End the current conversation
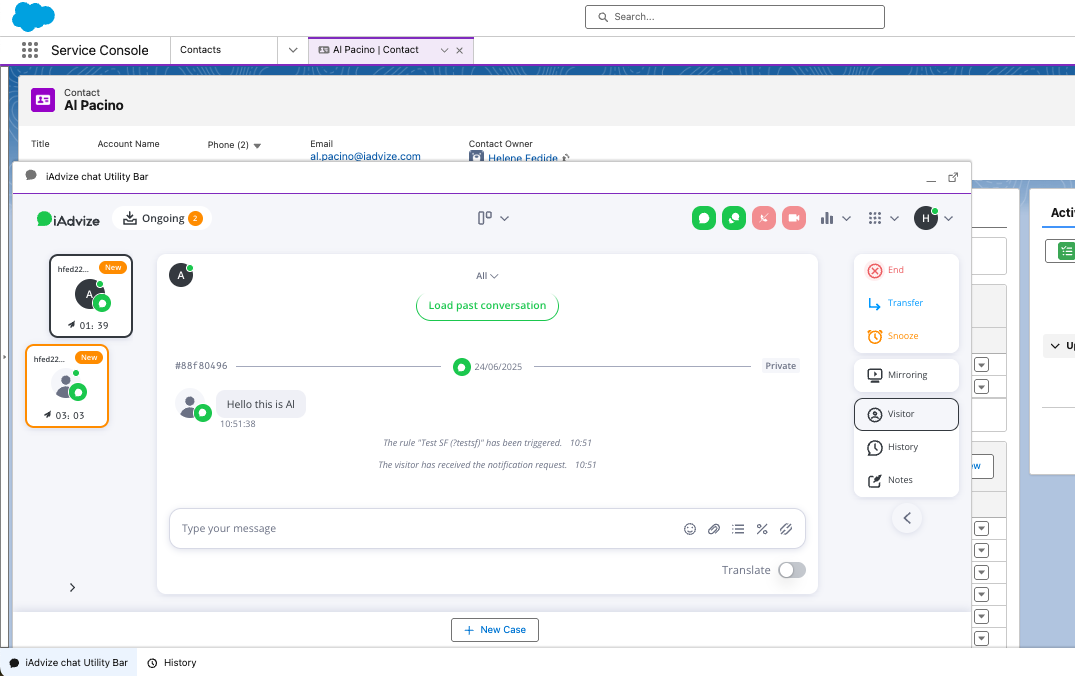 pyautogui.click(x=906, y=270)
